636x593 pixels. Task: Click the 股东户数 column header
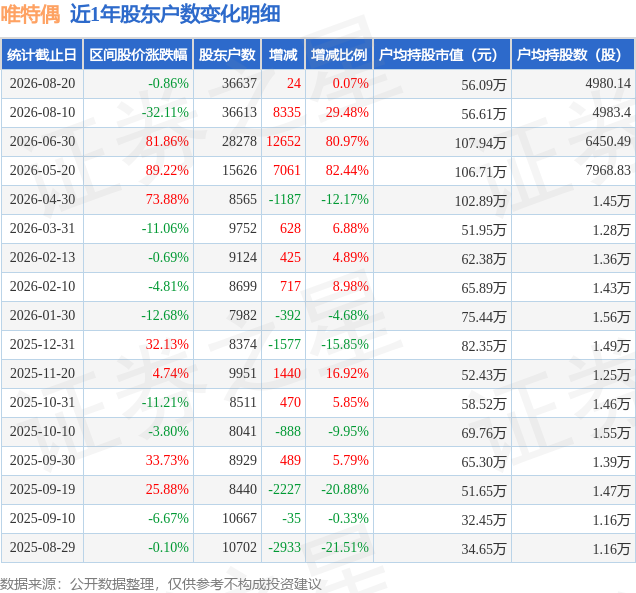[x=227, y=54]
